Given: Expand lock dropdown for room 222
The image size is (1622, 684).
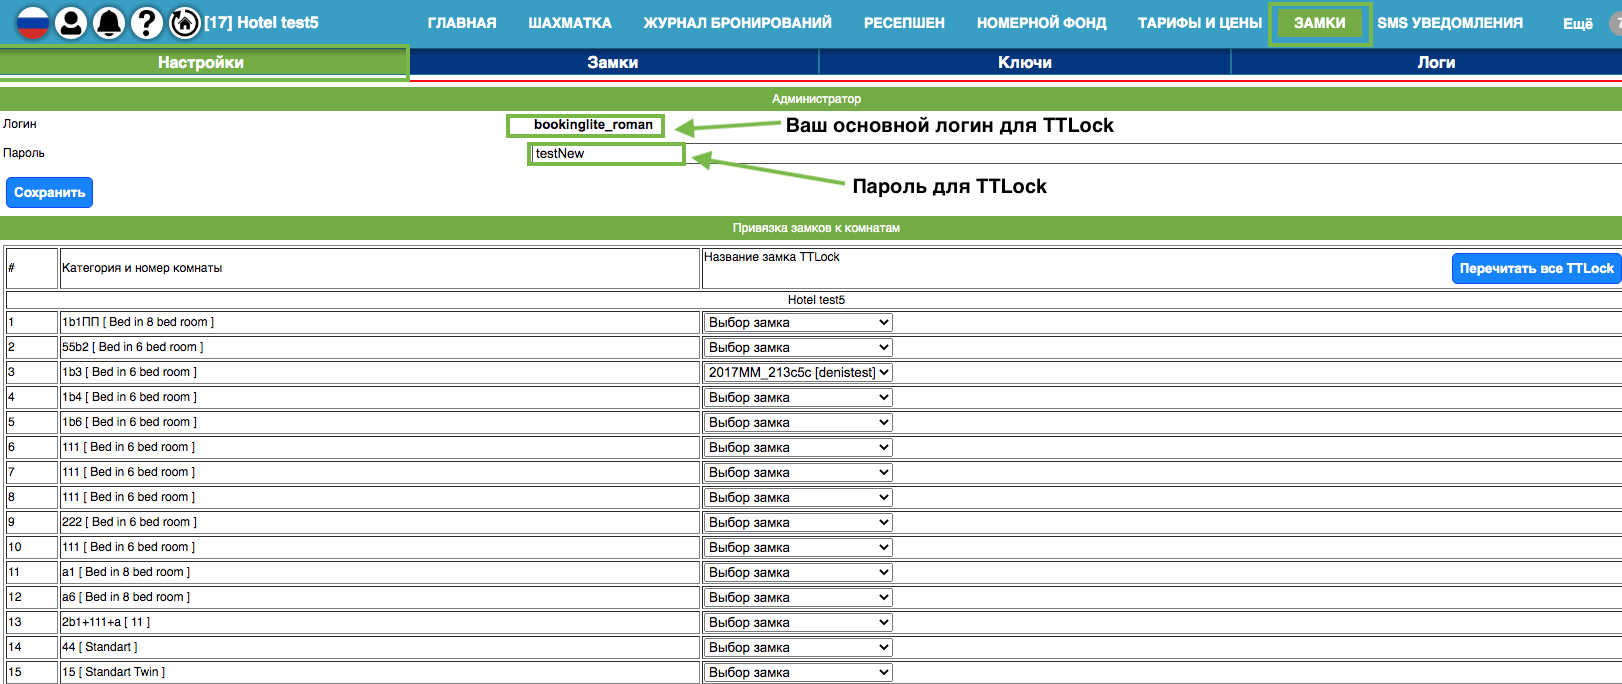Looking at the screenshot, I should (797, 523).
